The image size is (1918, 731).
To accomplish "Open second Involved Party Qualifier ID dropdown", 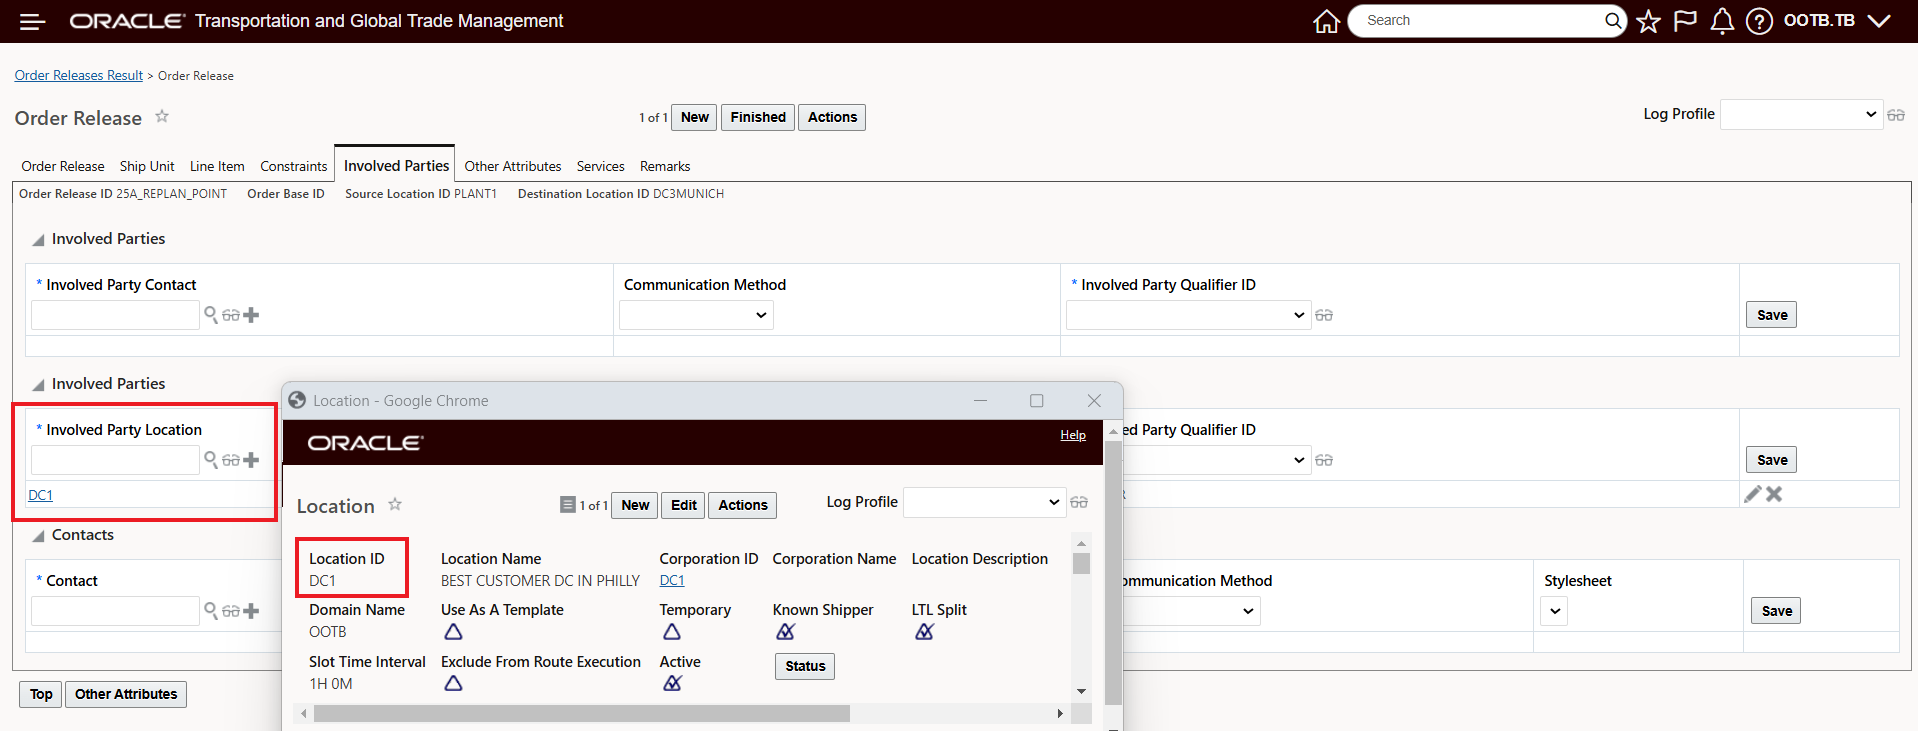I will 1216,460.
